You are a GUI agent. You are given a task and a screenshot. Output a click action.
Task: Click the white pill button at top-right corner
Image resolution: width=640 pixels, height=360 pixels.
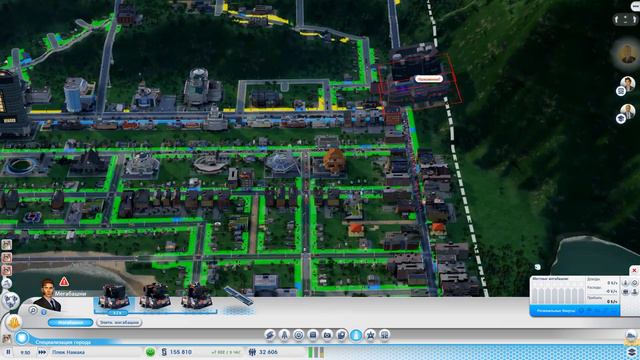click(x=636, y=6)
